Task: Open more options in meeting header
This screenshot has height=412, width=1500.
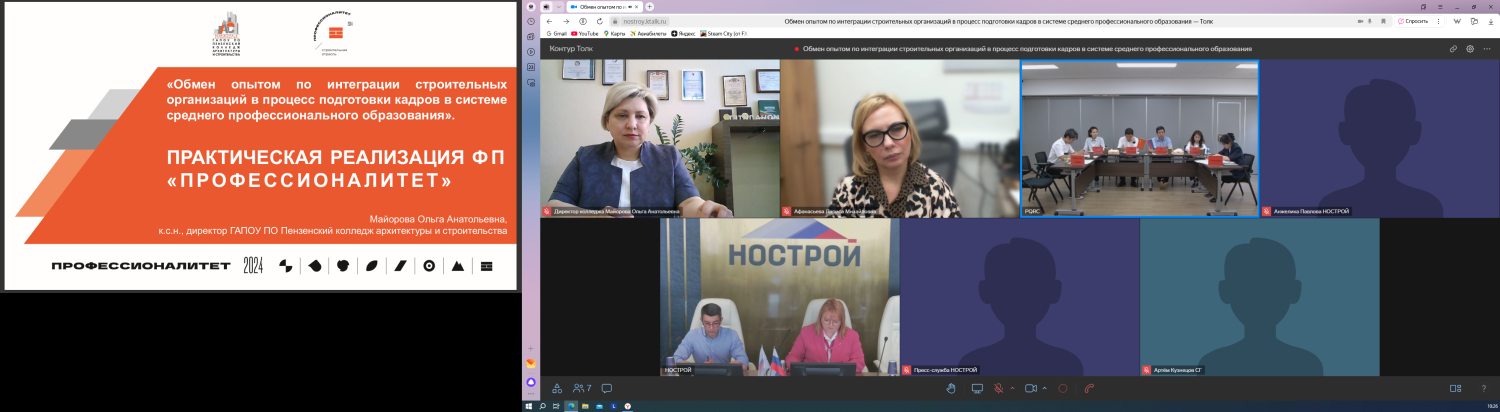Action: [1487, 49]
